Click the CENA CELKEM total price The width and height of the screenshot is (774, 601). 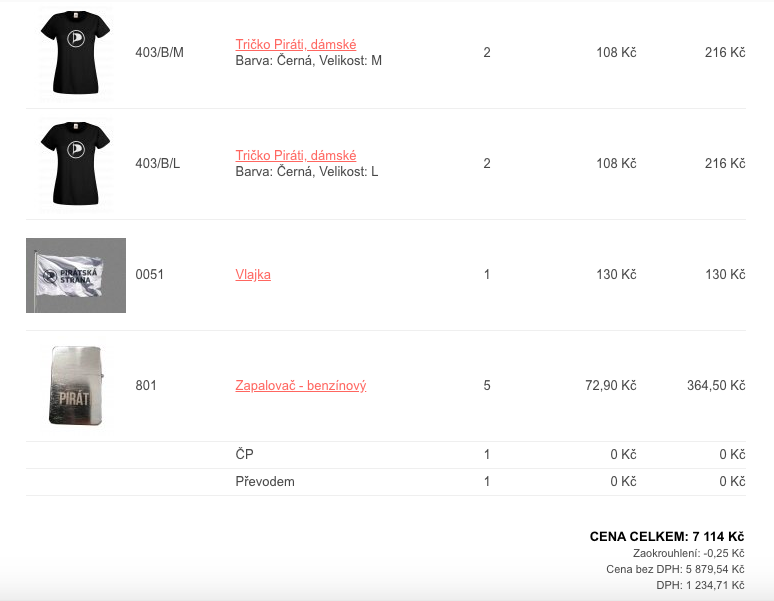[x=667, y=537]
